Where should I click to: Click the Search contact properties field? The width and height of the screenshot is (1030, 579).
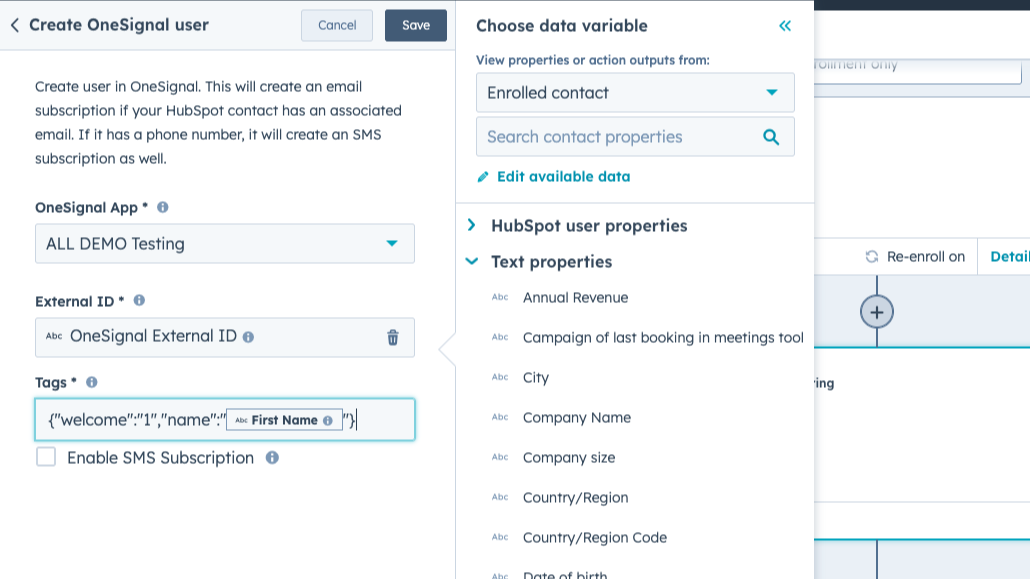click(x=615, y=137)
